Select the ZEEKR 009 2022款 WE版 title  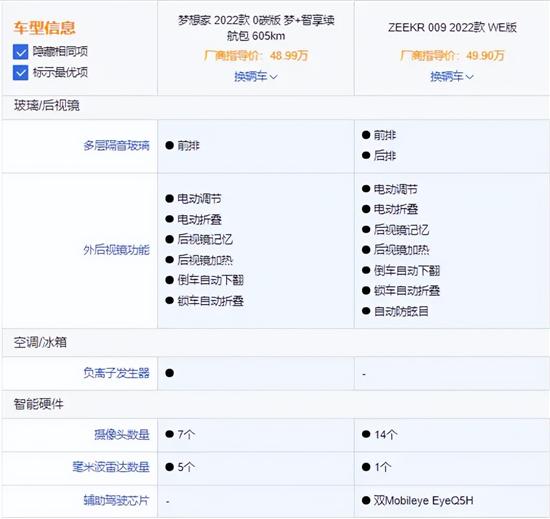click(452, 27)
